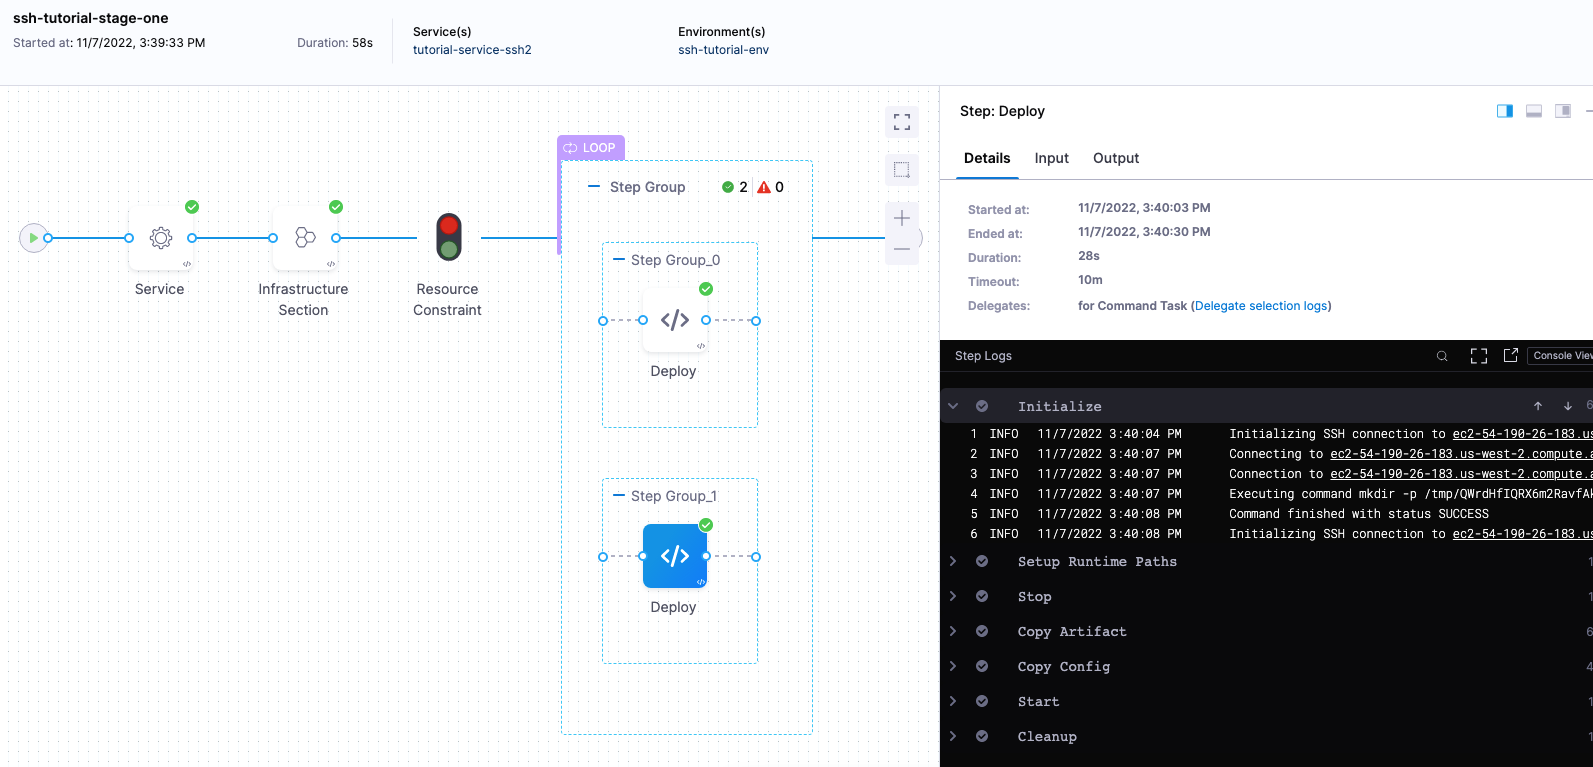The image size is (1593, 767).
Task: Open the Delegate selection logs link
Action: (x=1261, y=306)
